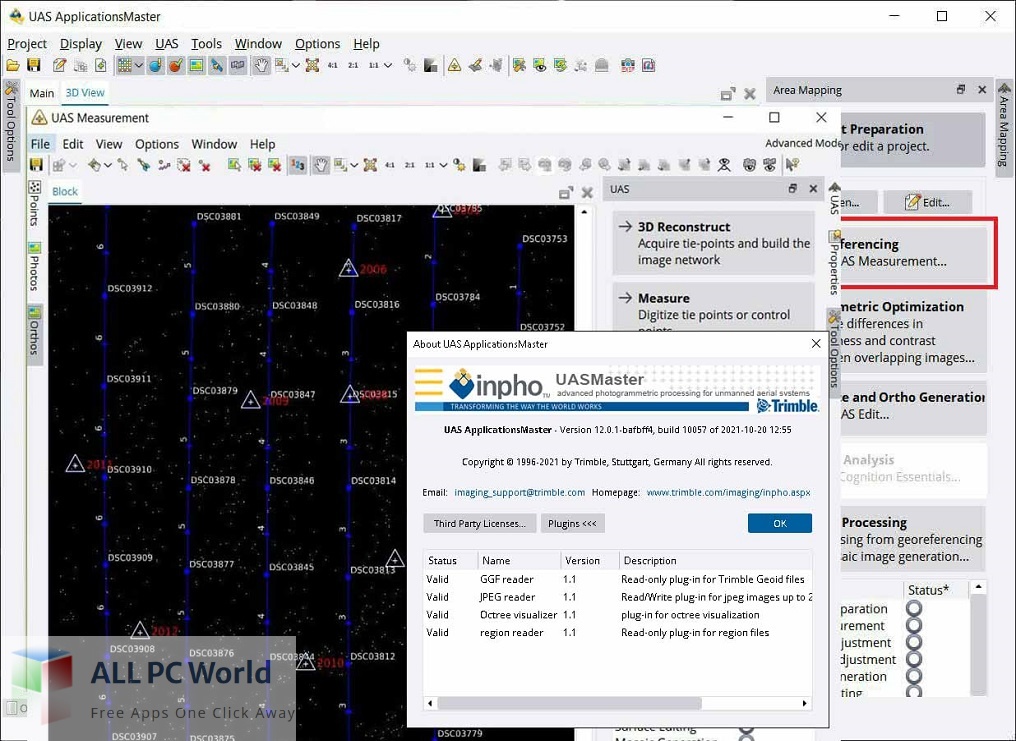The image size is (1016, 741).
Task: Click the brightness icon in main toolbar
Action: [x=410, y=65]
